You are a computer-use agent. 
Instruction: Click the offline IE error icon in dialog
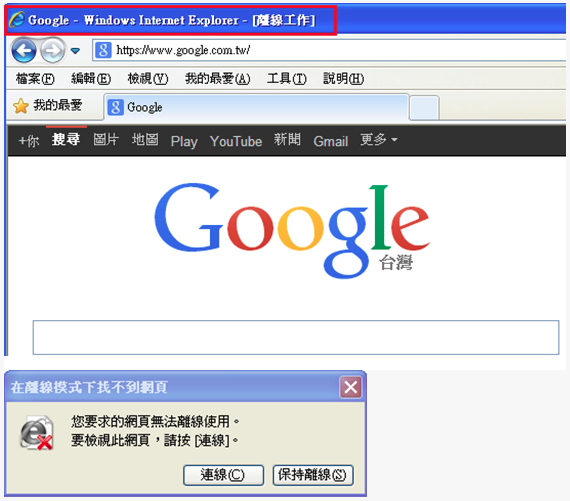point(36,433)
